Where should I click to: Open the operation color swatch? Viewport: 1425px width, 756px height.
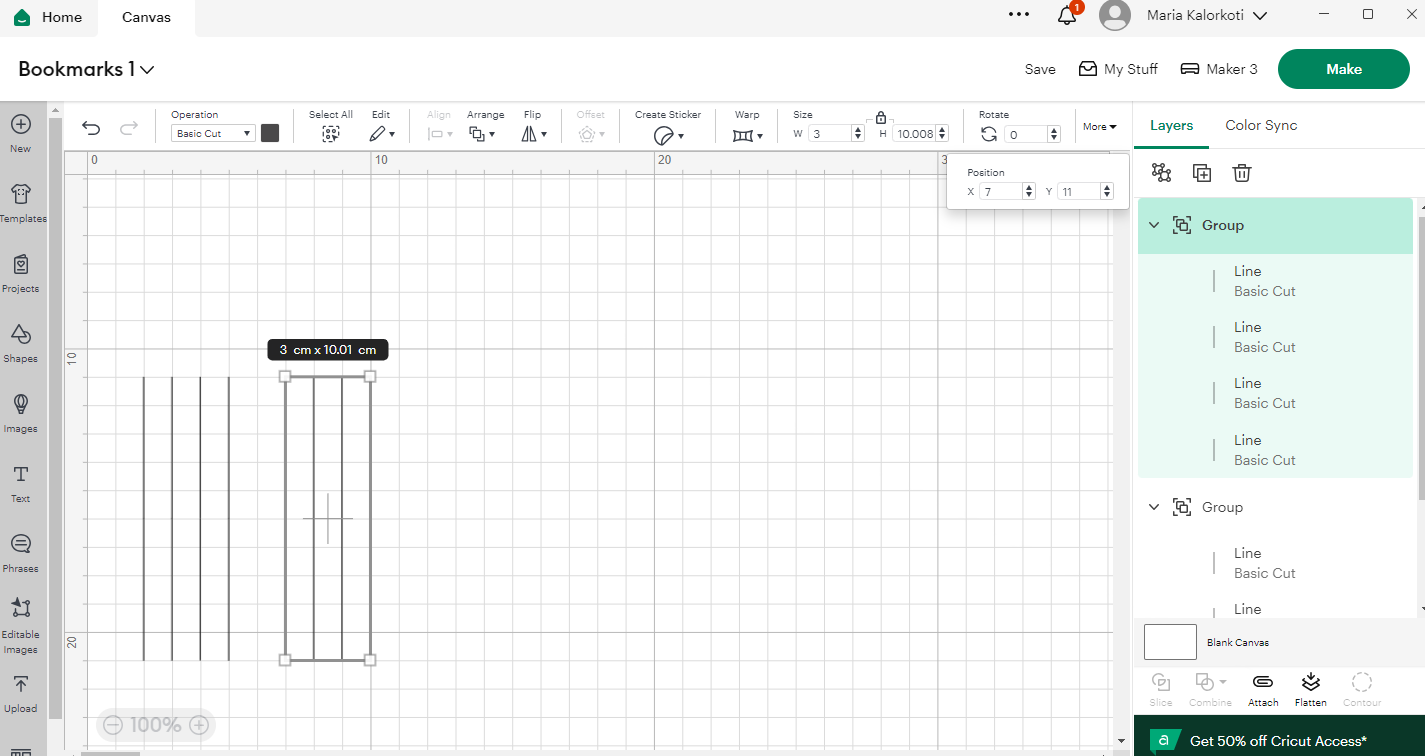click(x=270, y=133)
